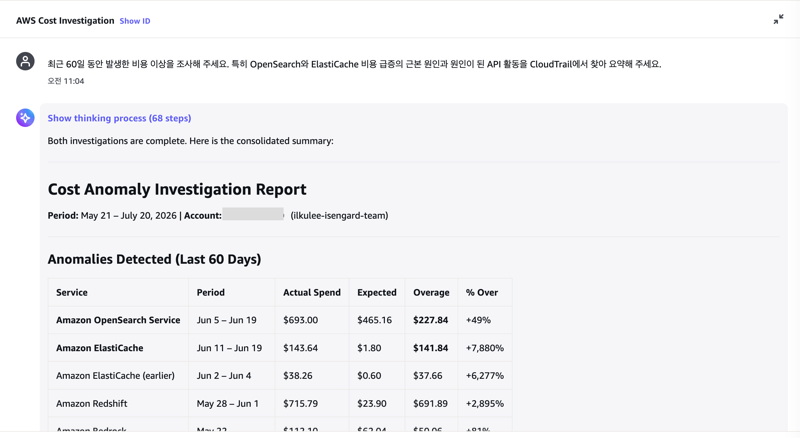Select the Amazon OpenSearch Service row label
Screen dimensions: 800x438
pyautogui.click(x=118, y=320)
